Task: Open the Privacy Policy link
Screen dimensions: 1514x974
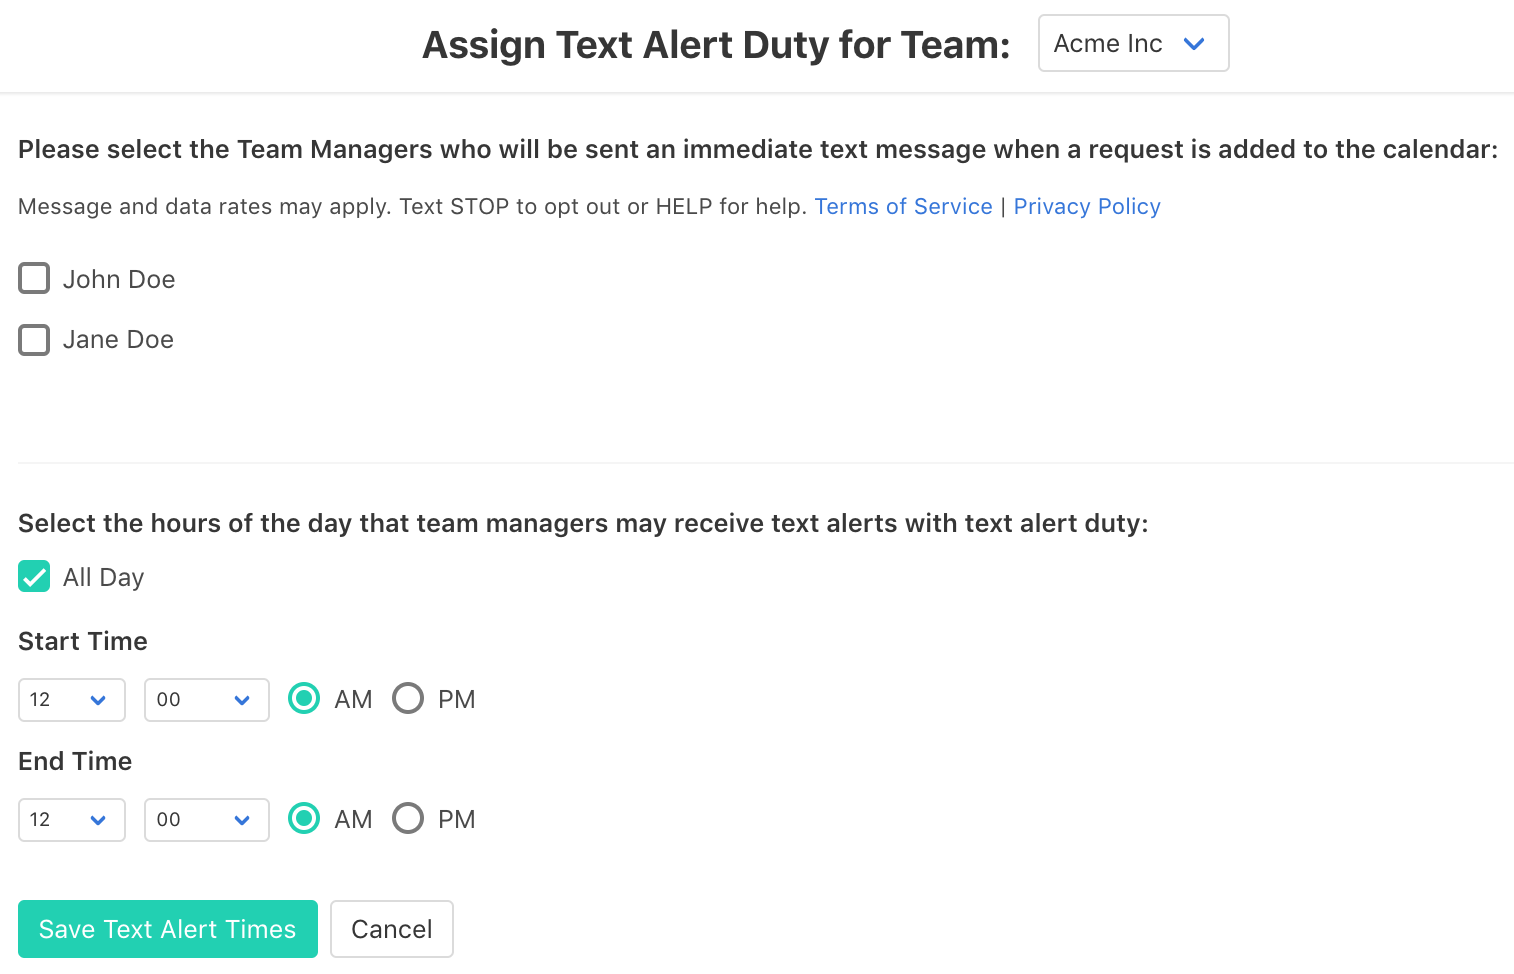Action: (1087, 207)
